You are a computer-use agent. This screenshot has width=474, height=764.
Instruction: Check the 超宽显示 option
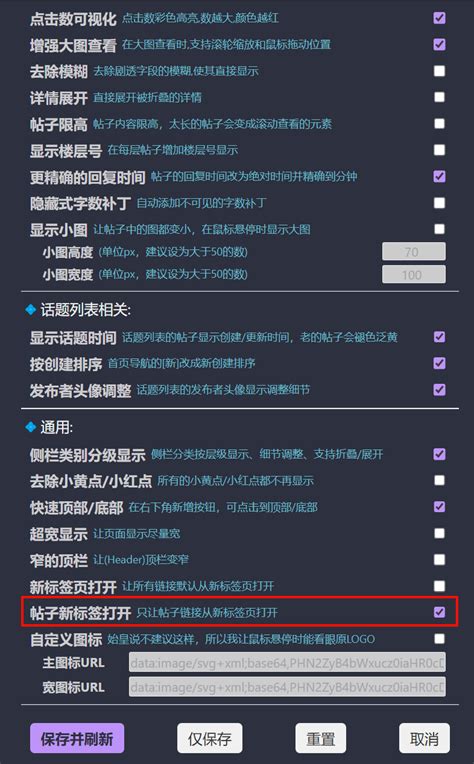pos(439,533)
